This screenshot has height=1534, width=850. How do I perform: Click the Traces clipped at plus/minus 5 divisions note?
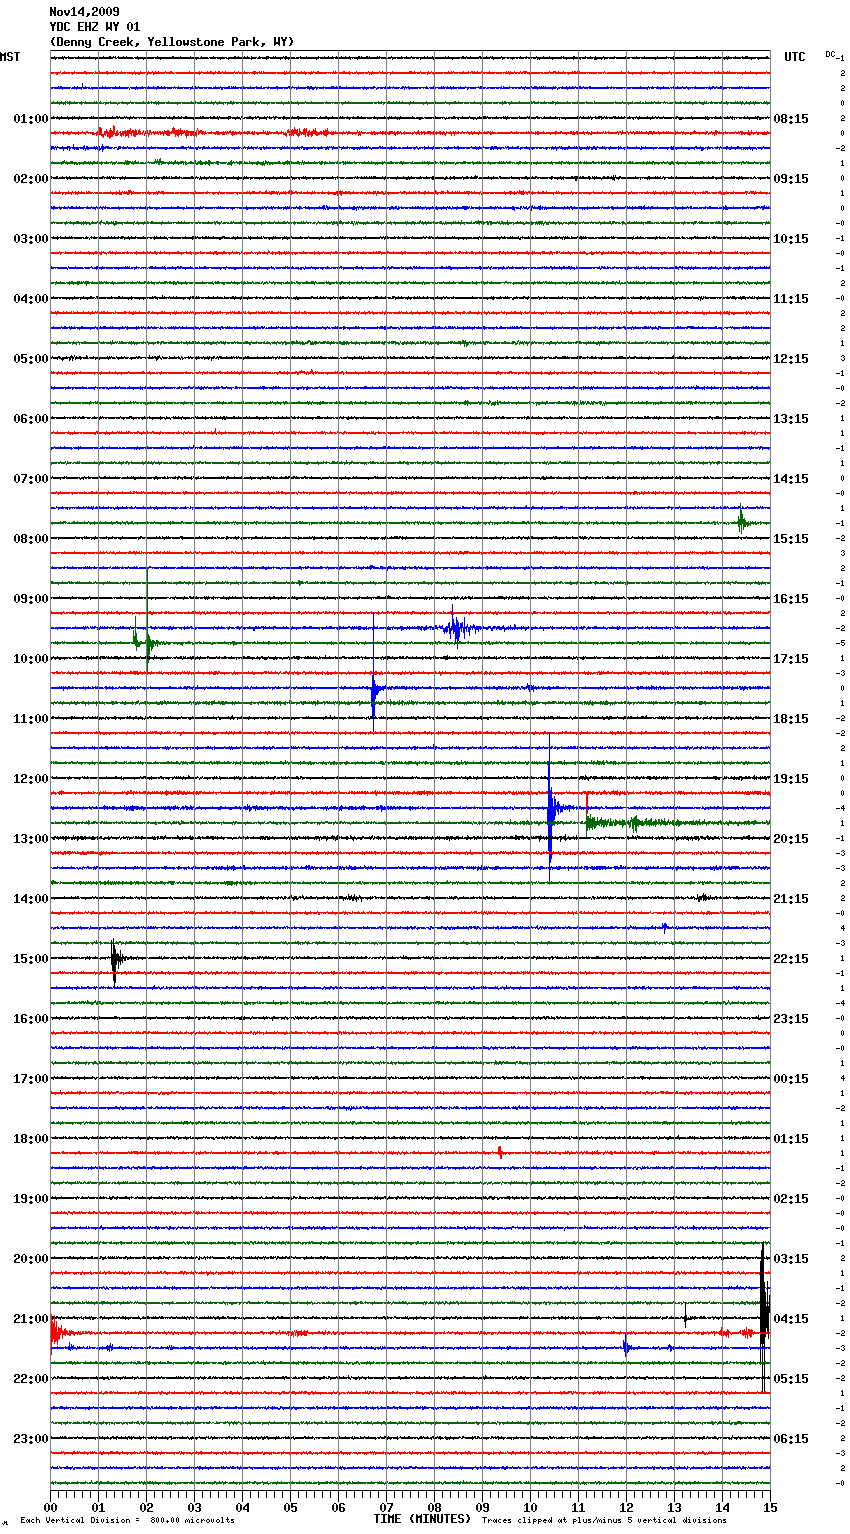pos(604,1521)
